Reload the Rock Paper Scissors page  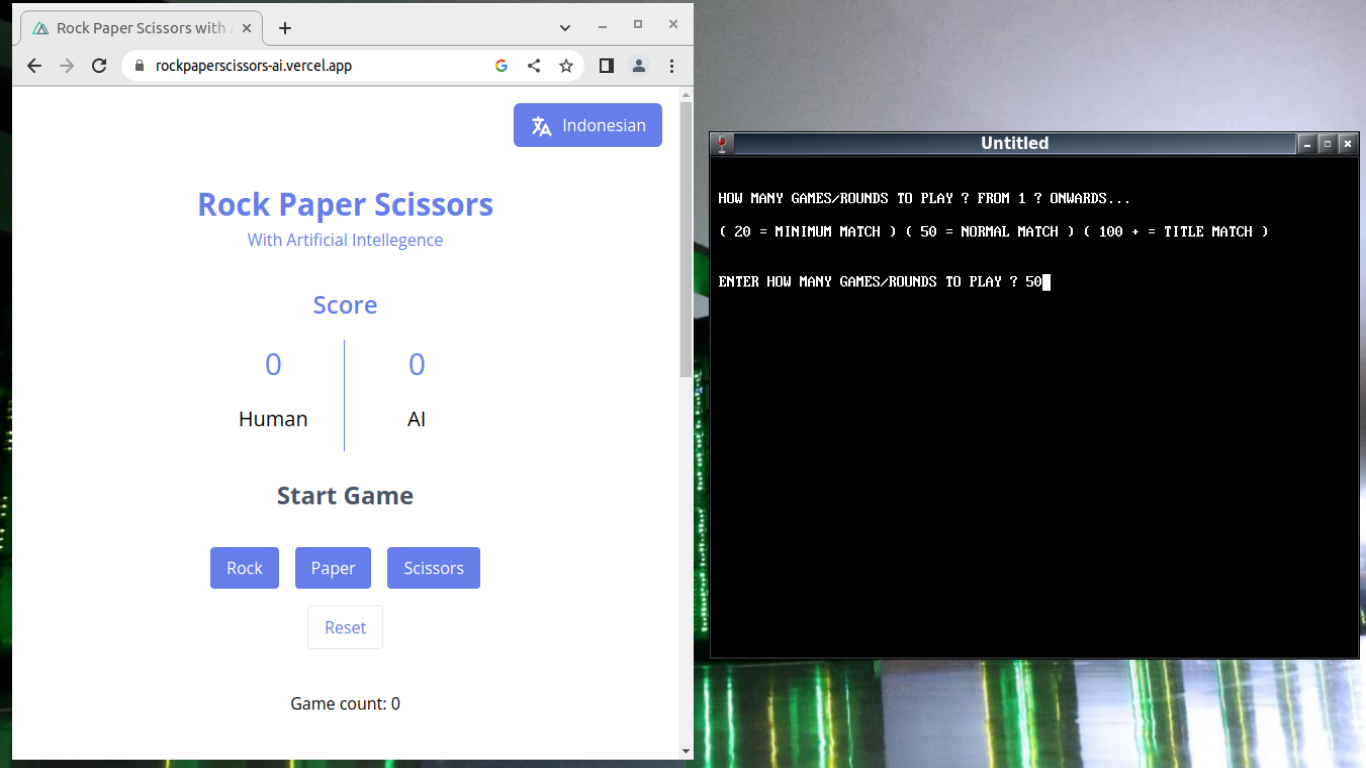click(99, 66)
